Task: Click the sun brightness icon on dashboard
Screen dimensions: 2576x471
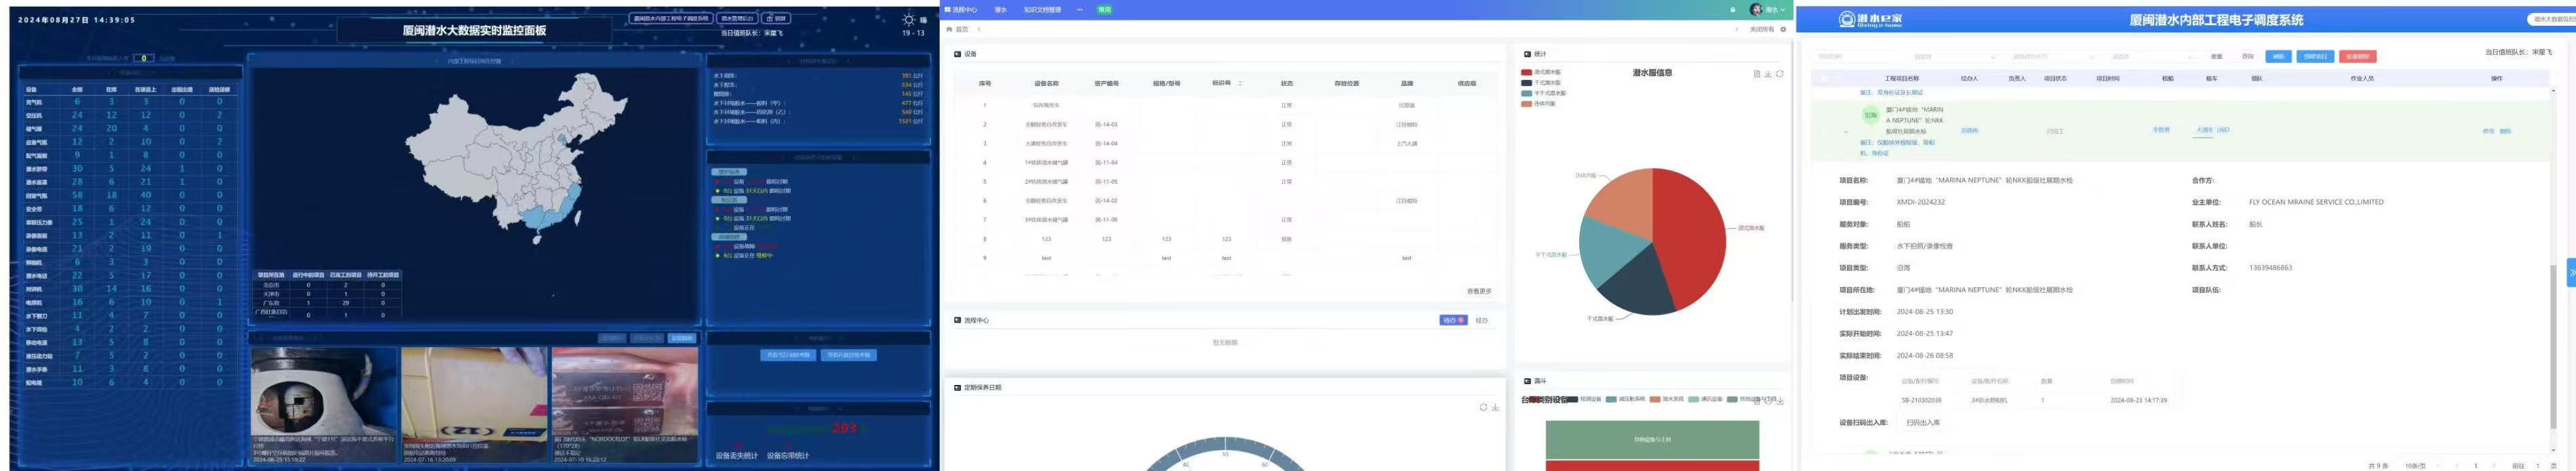Action: [908, 19]
